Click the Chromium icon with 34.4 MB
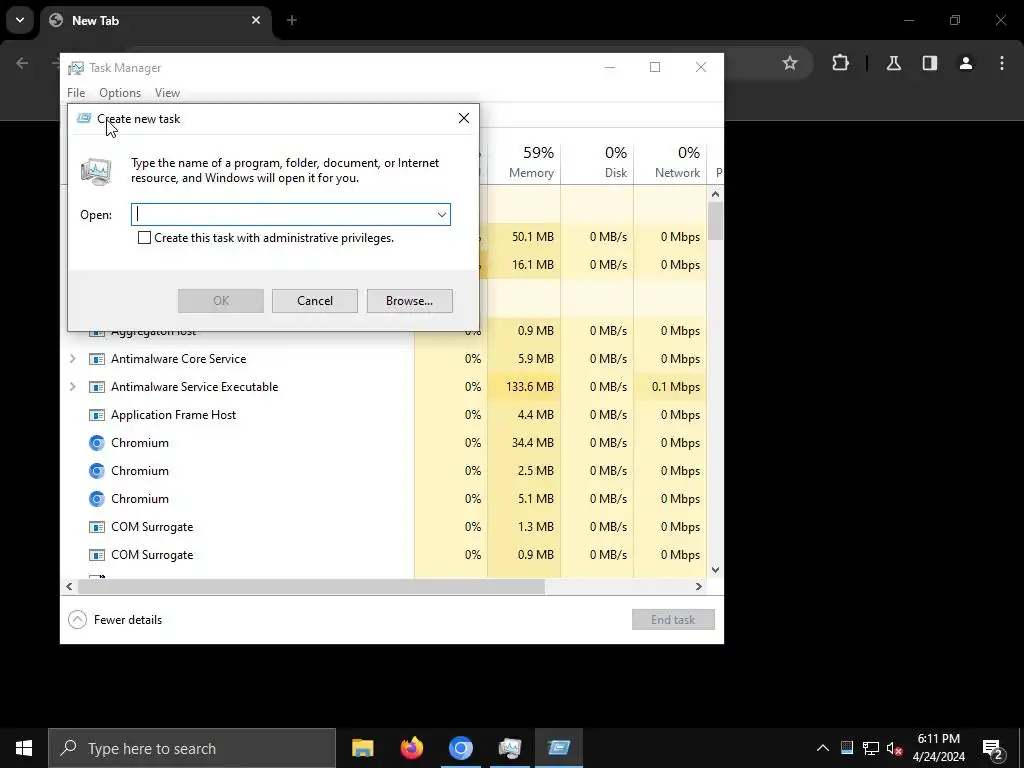This screenshot has height=768, width=1024. [x=97, y=443]
